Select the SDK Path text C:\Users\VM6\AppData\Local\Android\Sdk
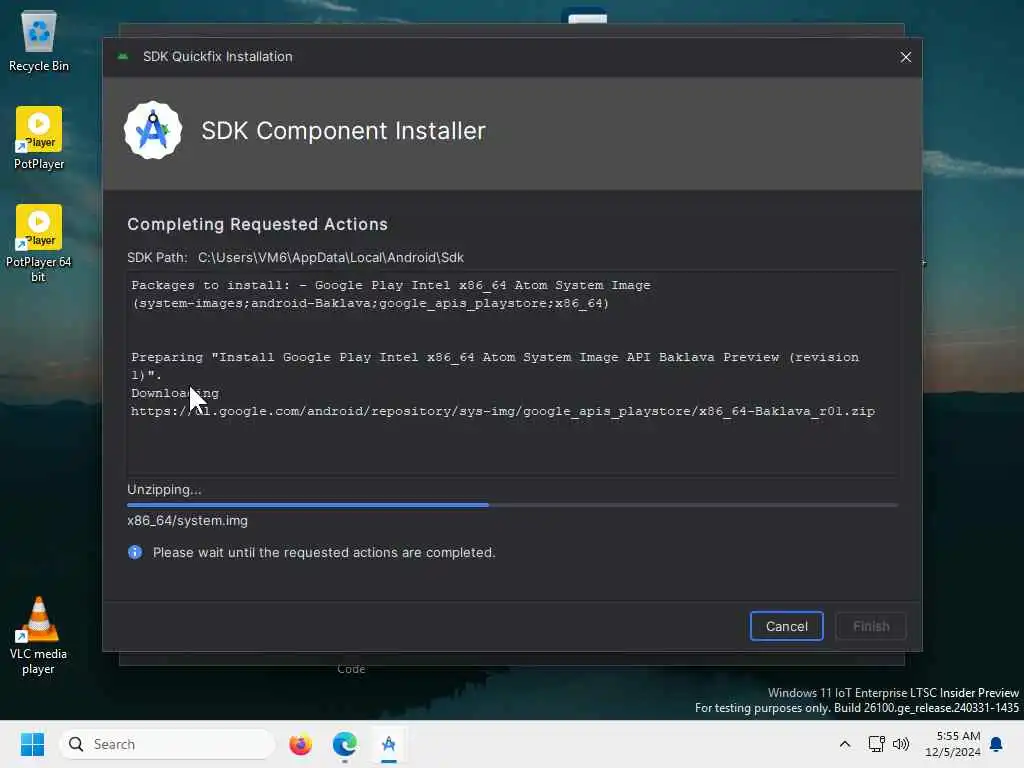This screenshot has width=1024, height=768. (330, 257)
